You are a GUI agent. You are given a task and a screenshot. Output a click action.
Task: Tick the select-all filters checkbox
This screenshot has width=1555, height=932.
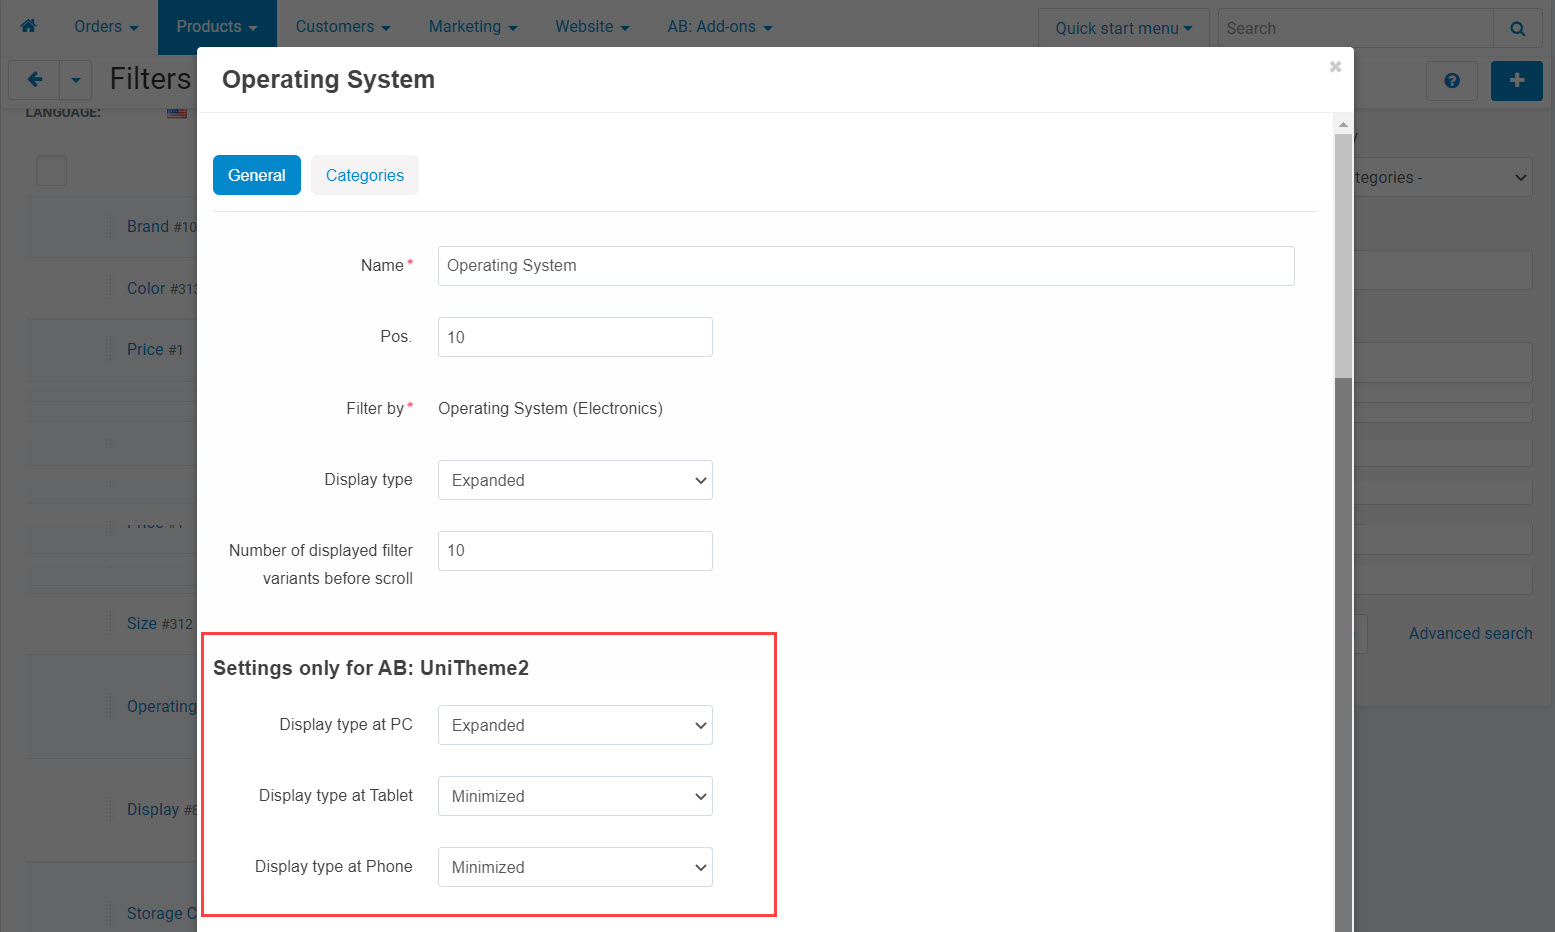(x=51, y=171)
